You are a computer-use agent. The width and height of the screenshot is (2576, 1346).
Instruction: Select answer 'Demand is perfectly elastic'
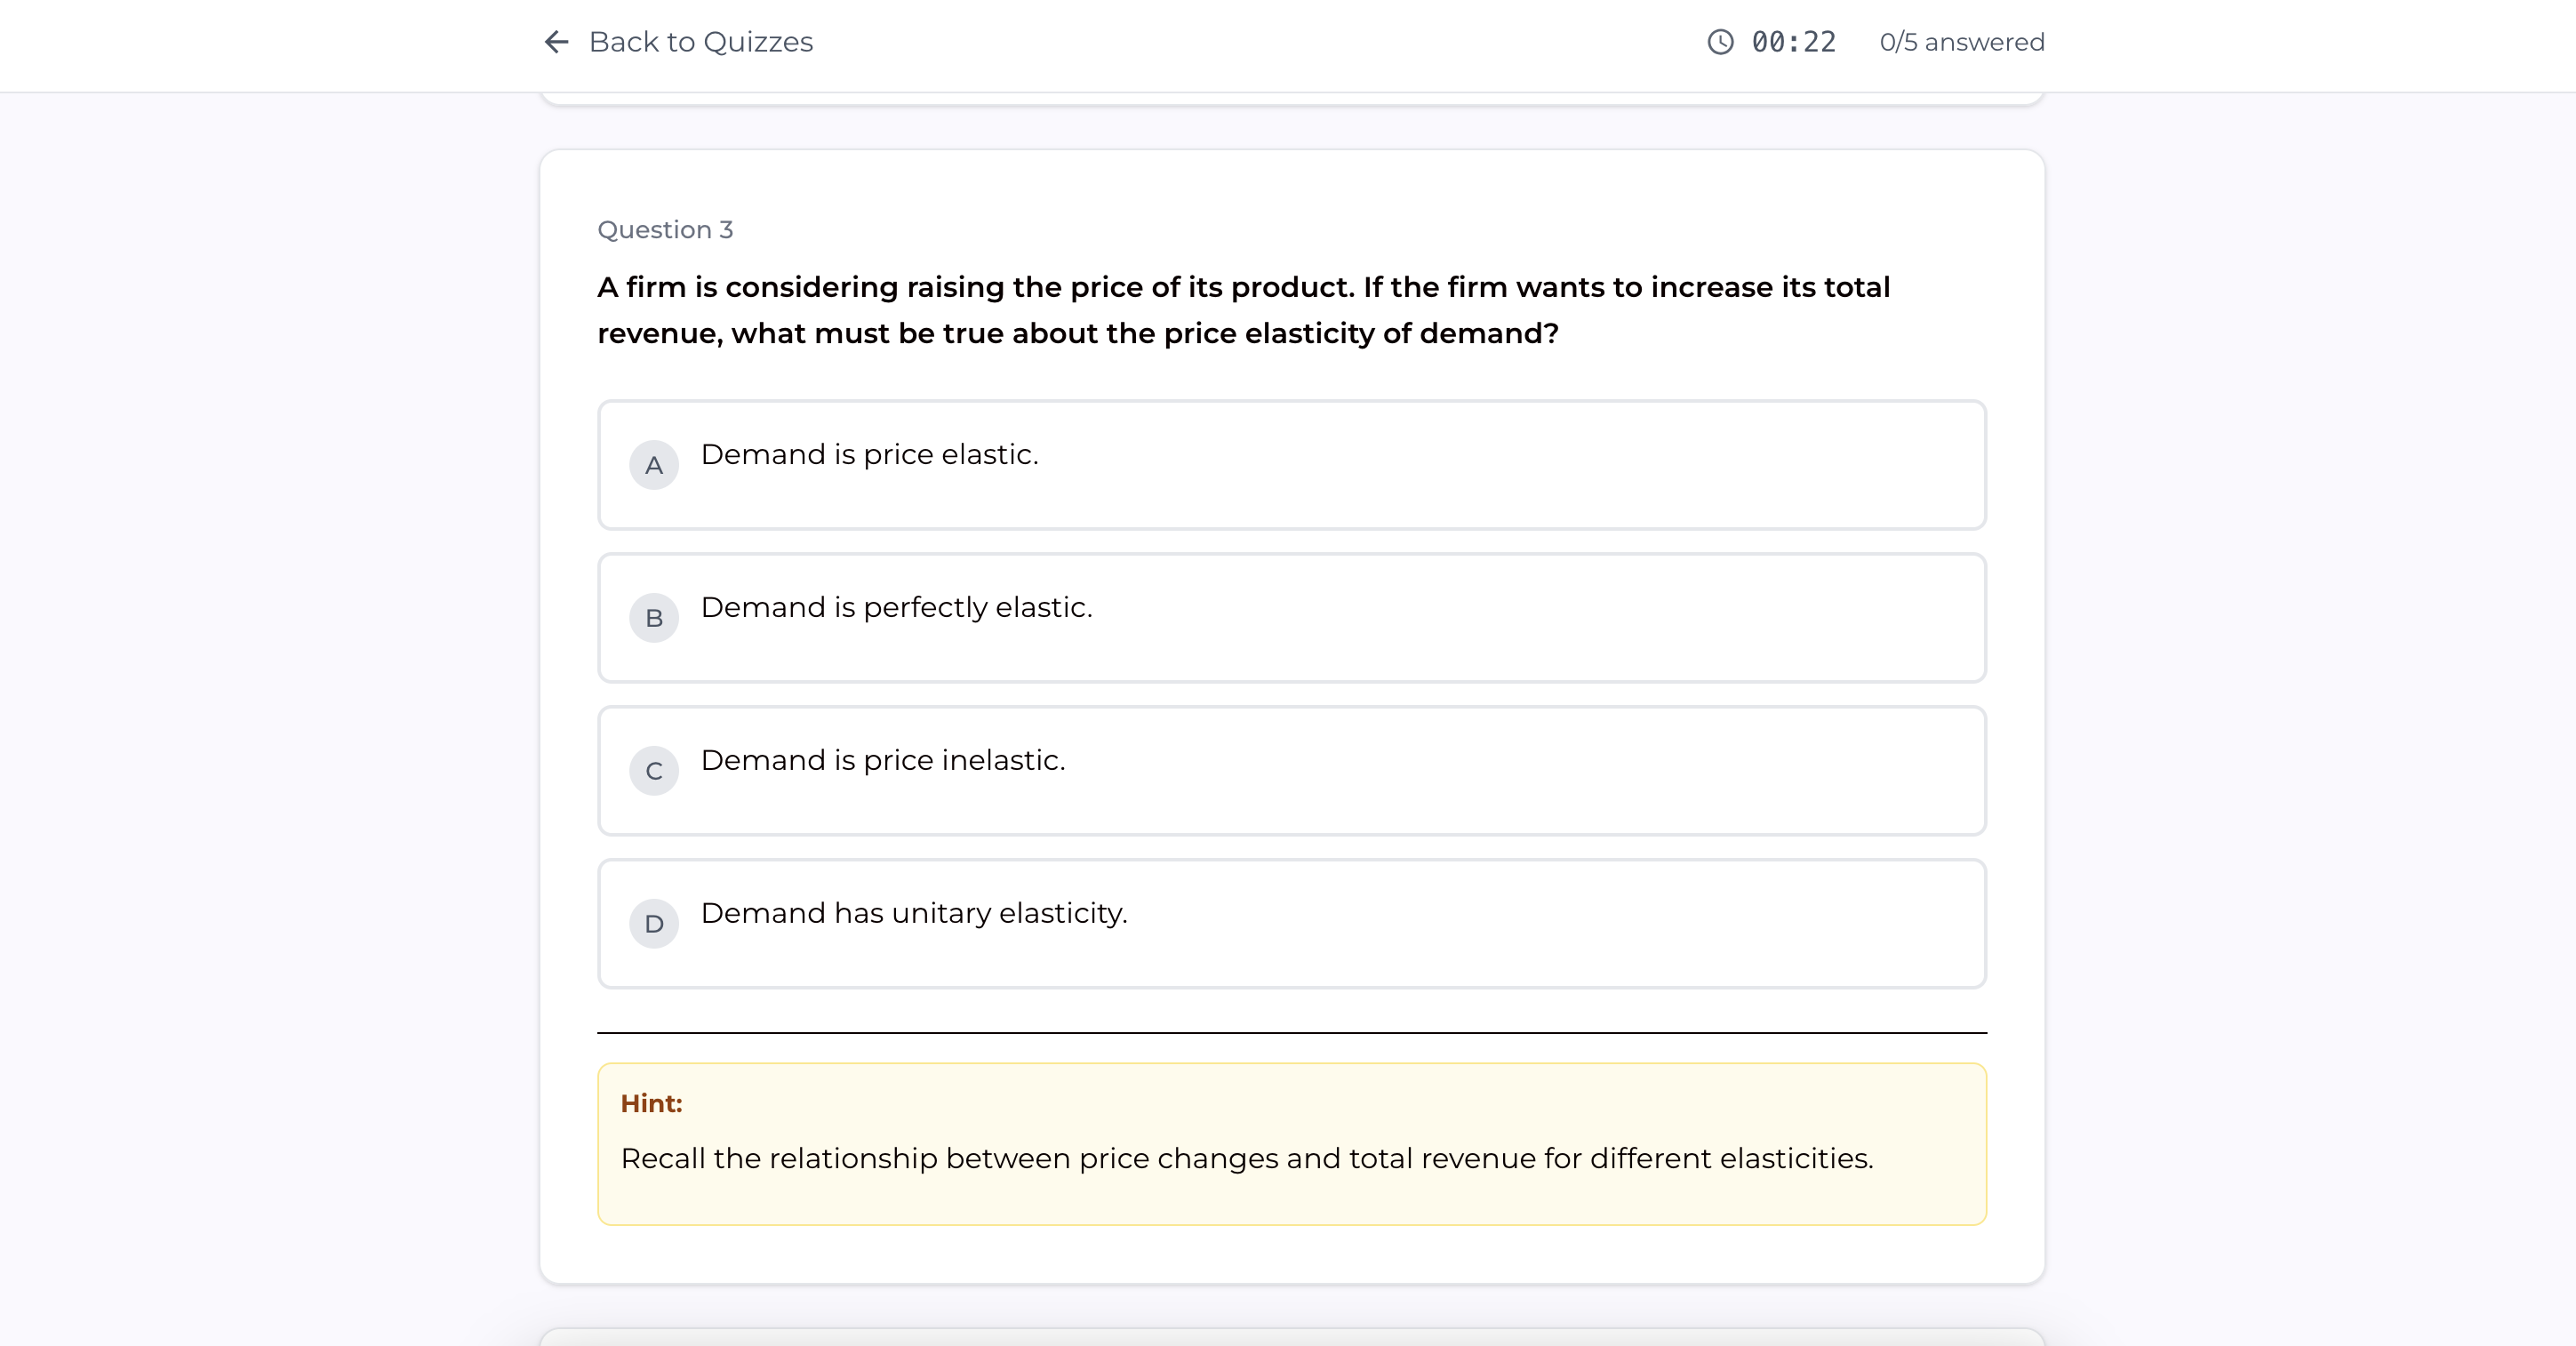point(1292,618)
